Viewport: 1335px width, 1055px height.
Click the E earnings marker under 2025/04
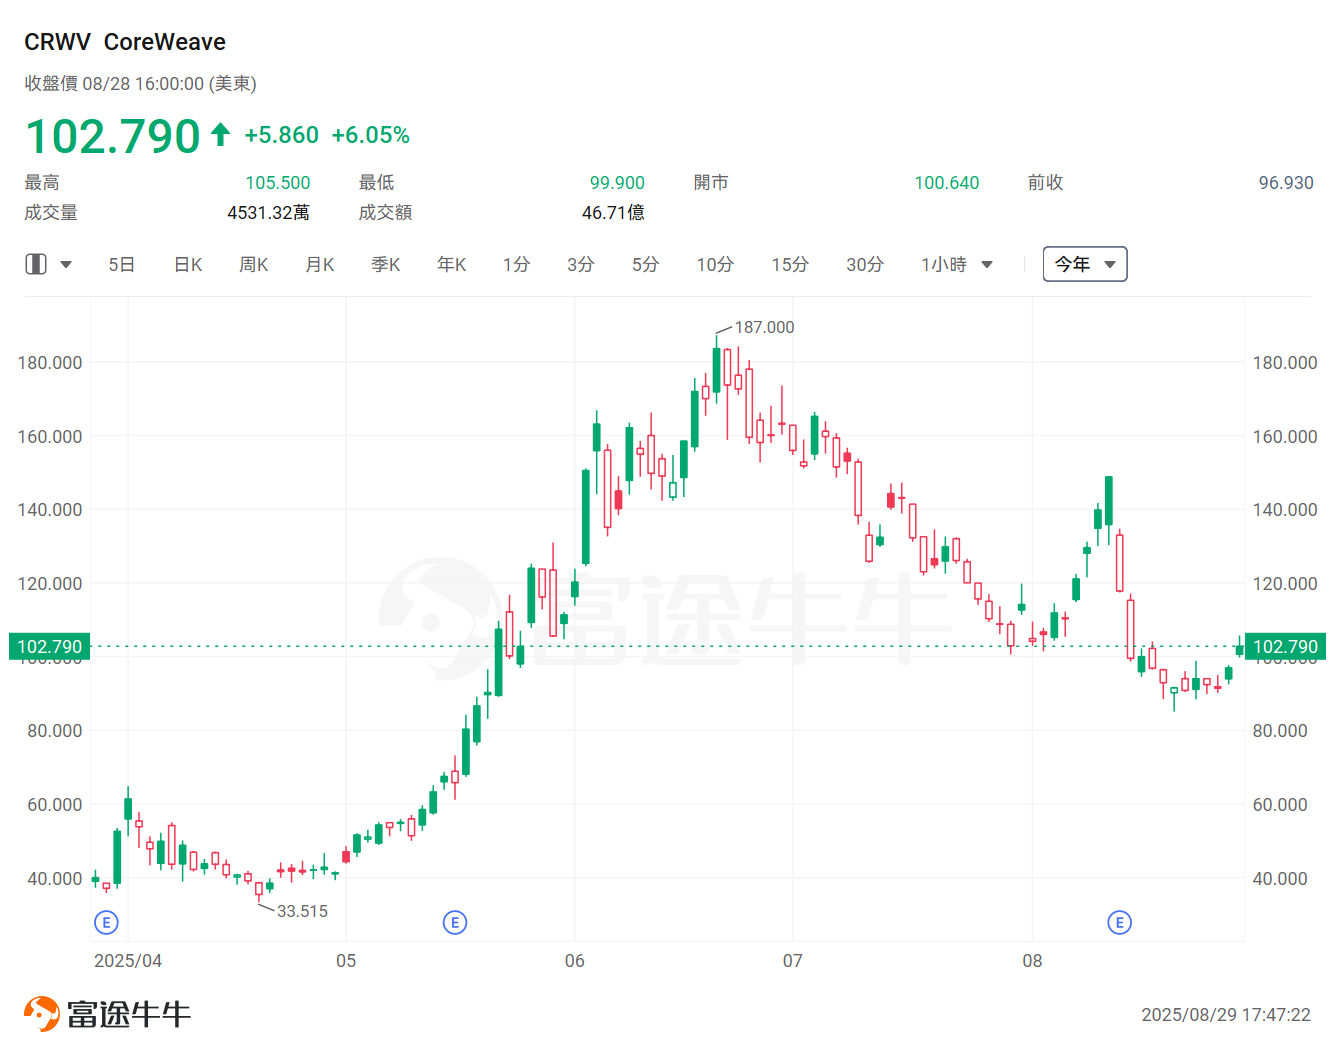point(106,922)
